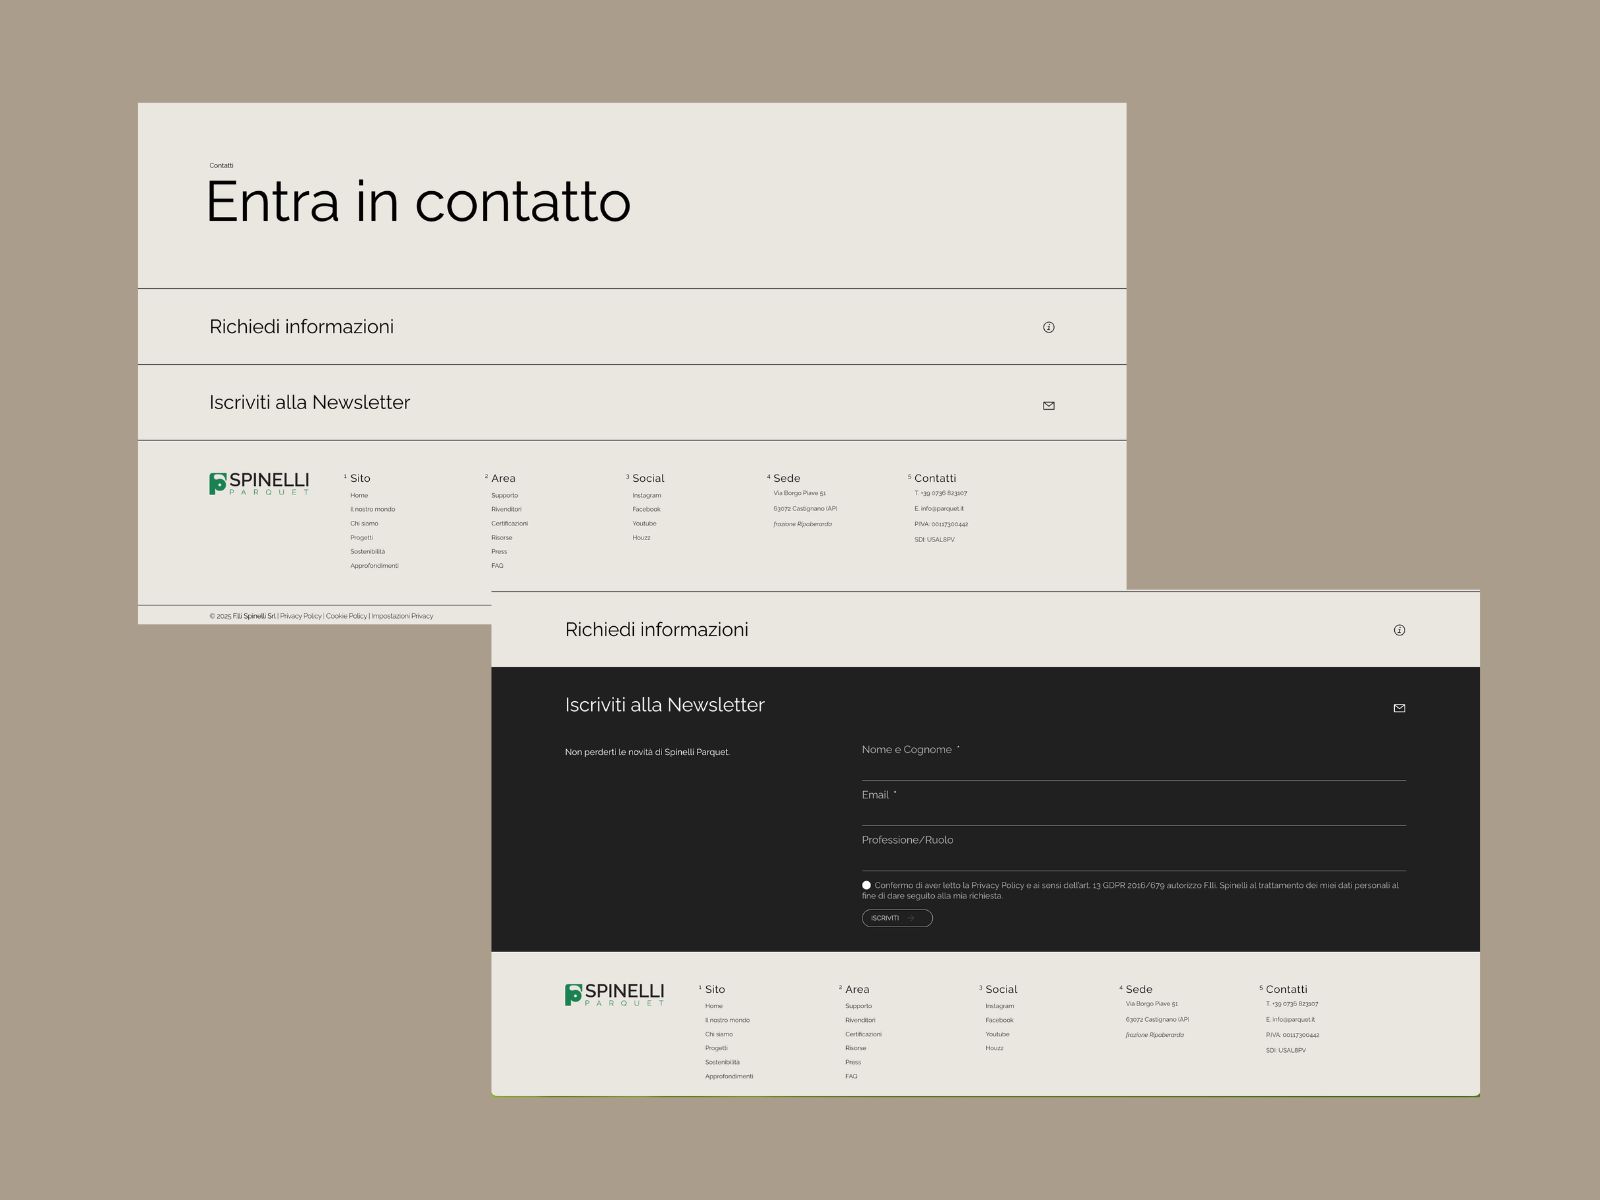Screen dimensions: 1600x1200
Task: Open Chi siamo in front window footer
Action: tap(719, 1034)
